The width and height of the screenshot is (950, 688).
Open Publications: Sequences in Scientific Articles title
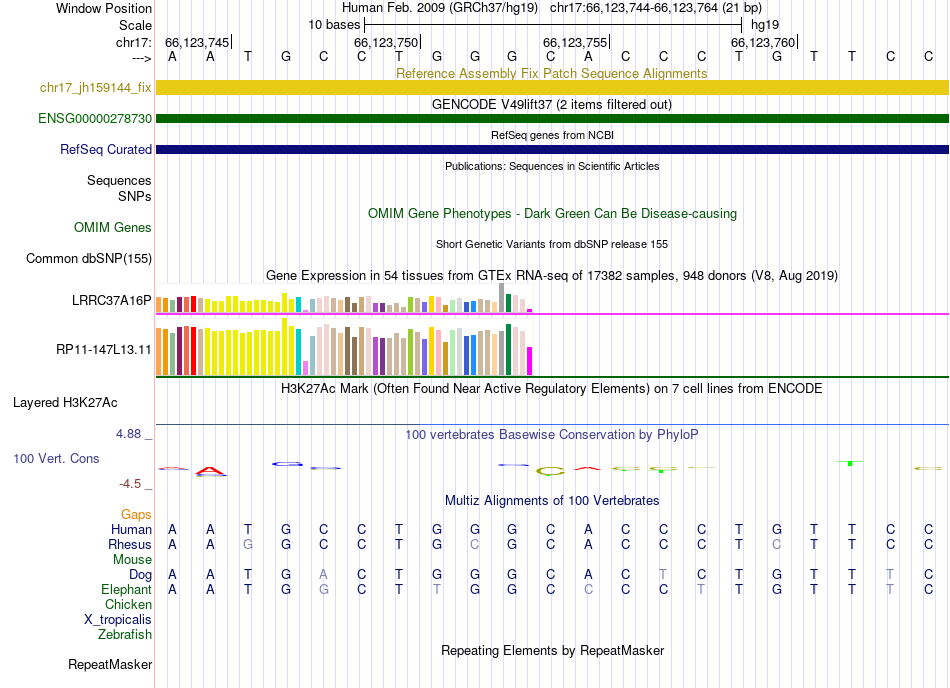(552, 166)
